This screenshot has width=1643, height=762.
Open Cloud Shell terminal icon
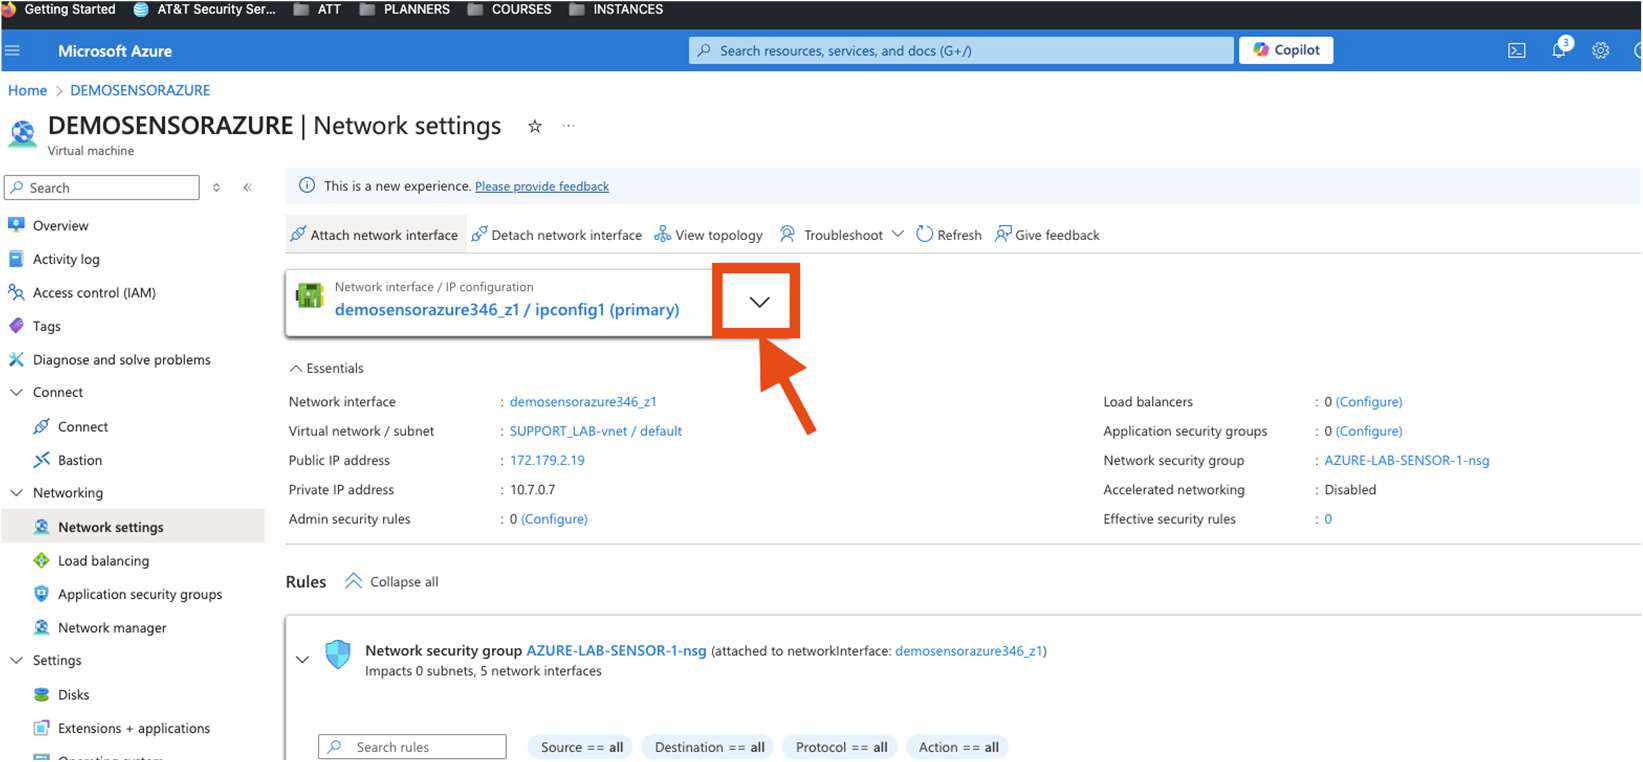pyautogui.click(x=1516, y=51)
